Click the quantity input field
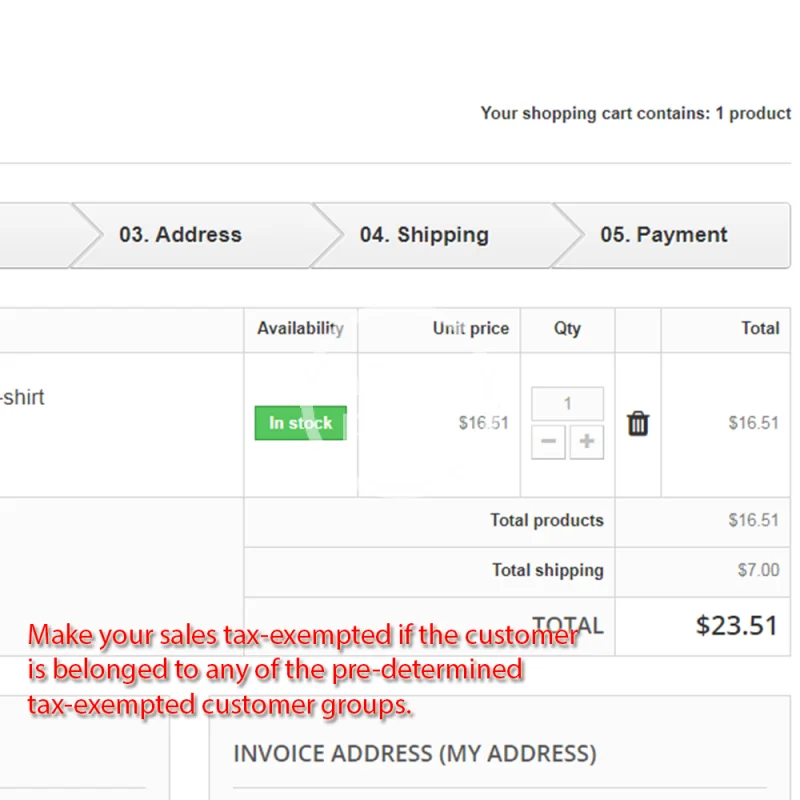 pyautogui.click(x=567, y=404)
